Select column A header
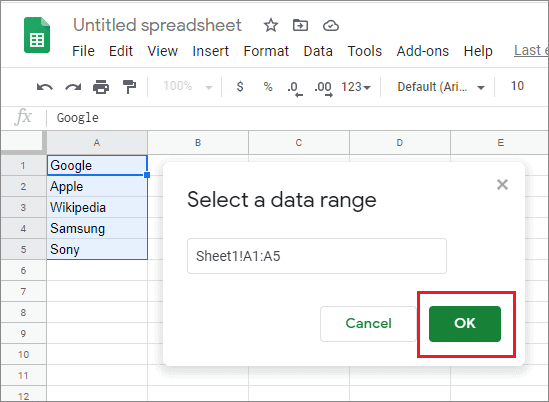The image size is (549, 402). point(97,143)
